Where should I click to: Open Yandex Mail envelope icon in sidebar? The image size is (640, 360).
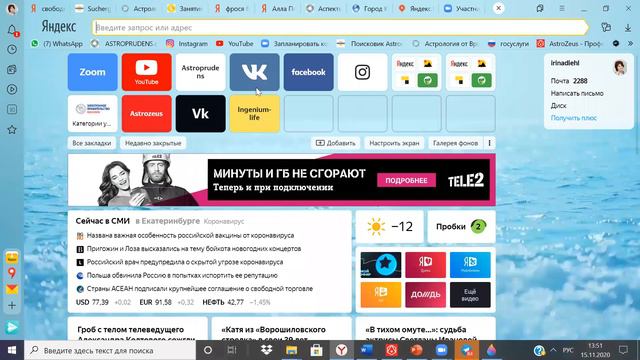coord(12,289)
